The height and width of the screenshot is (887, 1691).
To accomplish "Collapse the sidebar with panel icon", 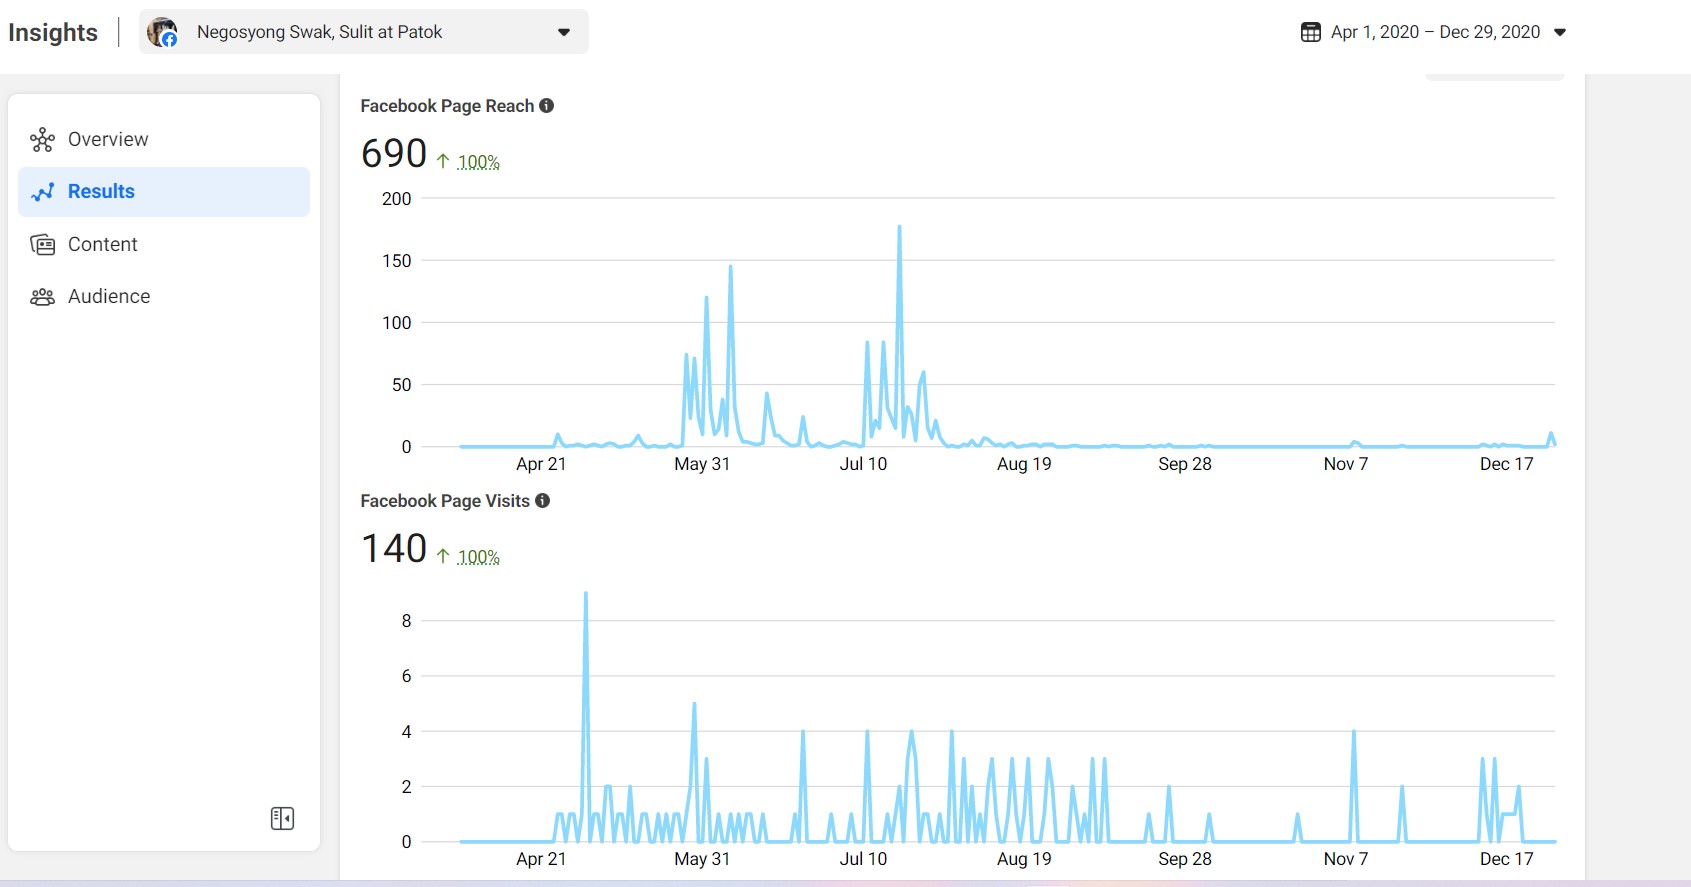I will tap(282, 819).
